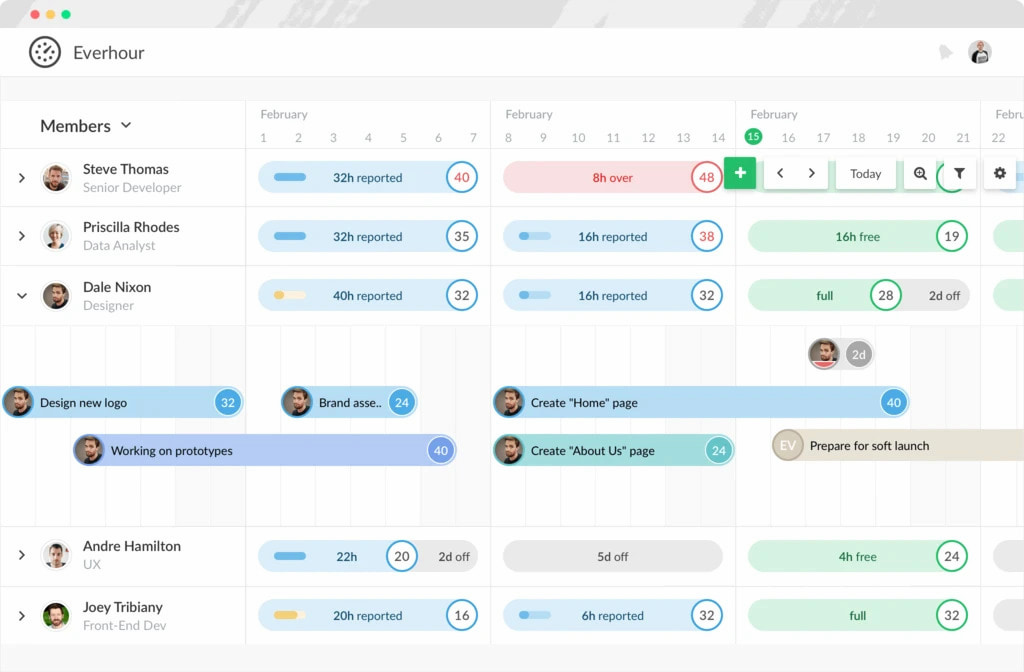Viewport: 1024px width, 672px height.
Task: Click the Today button
Action: click(865, 173)
